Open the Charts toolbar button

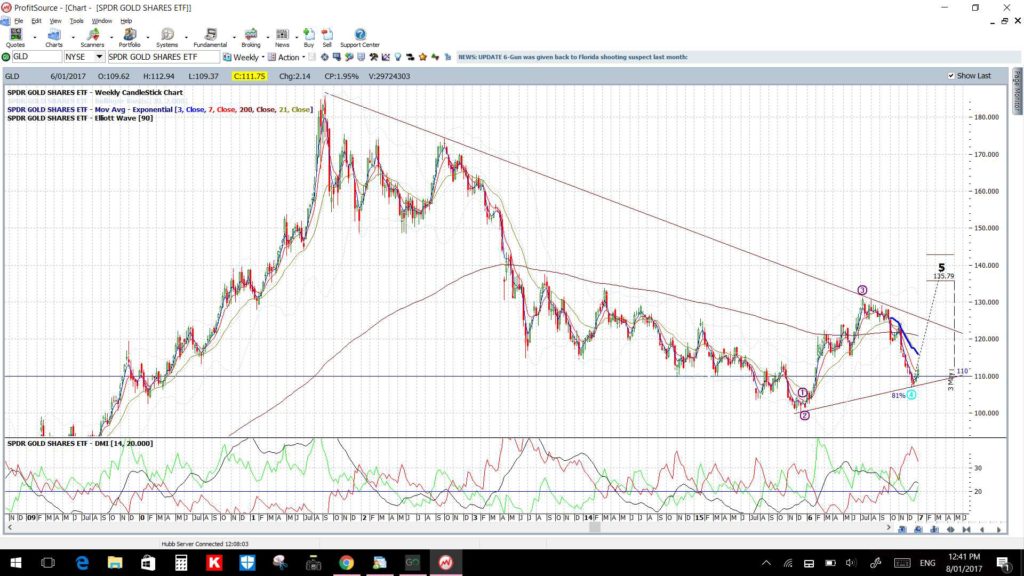pos(54,38)
